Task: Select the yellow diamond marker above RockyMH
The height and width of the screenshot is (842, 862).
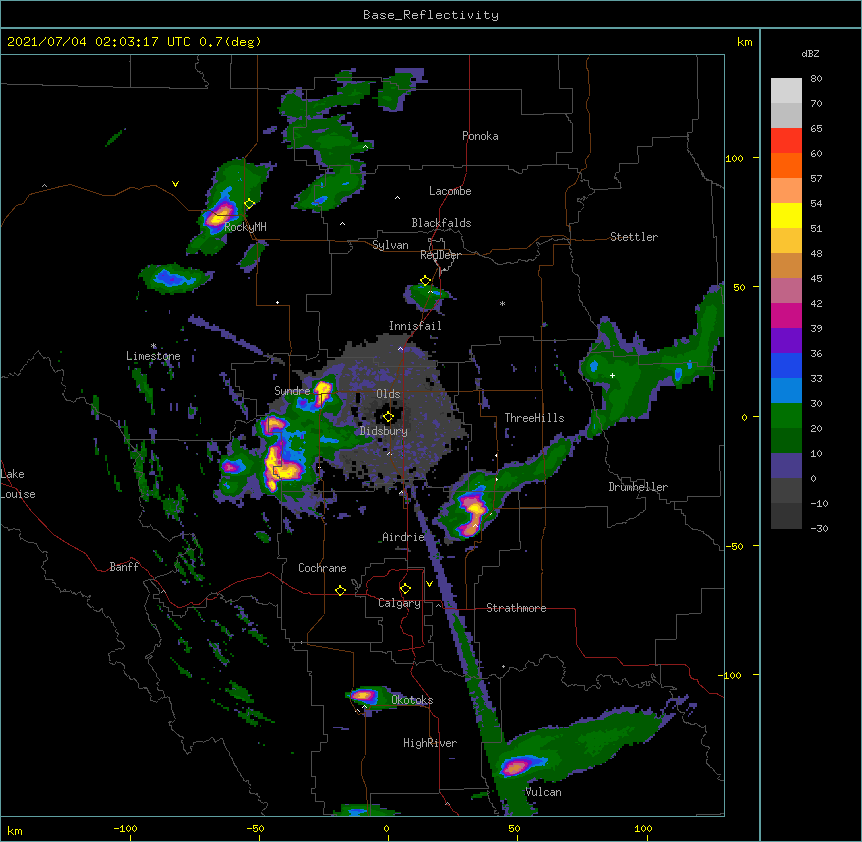Action: [x=250, y=204]
